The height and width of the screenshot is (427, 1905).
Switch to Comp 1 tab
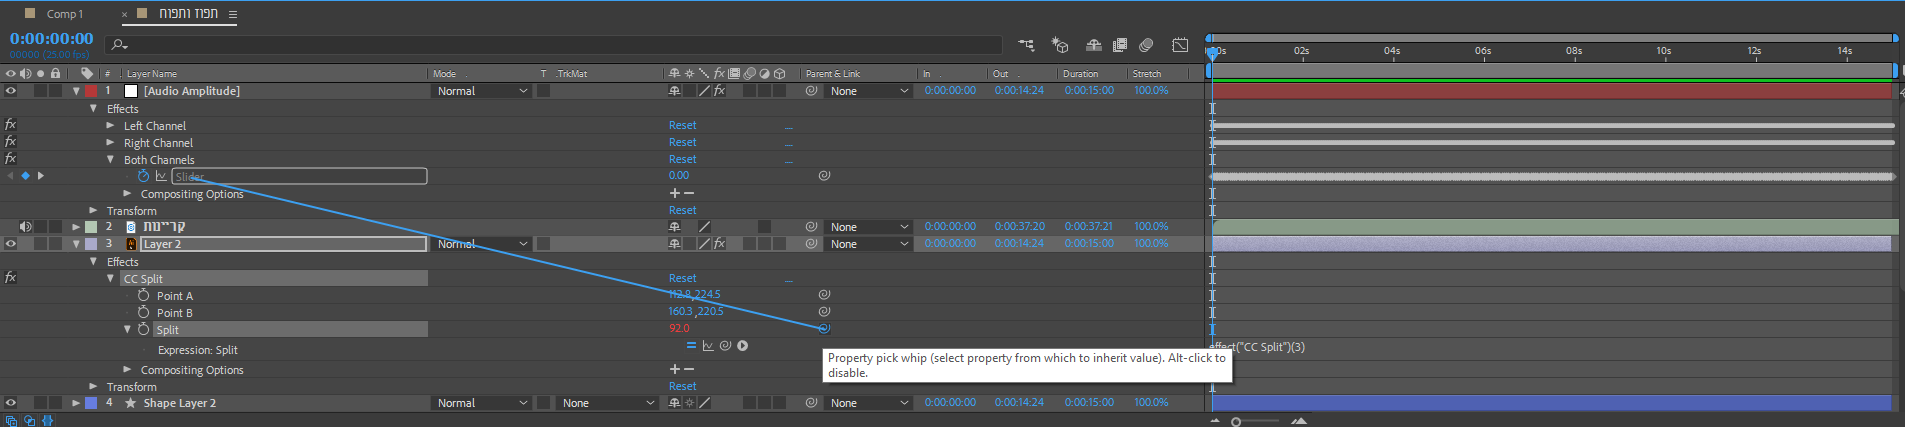[x=65, y=14]
